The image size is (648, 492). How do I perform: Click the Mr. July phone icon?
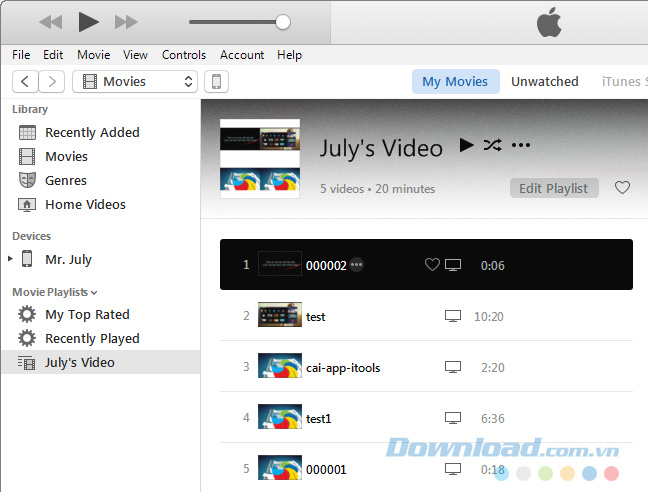pos(27,259)
